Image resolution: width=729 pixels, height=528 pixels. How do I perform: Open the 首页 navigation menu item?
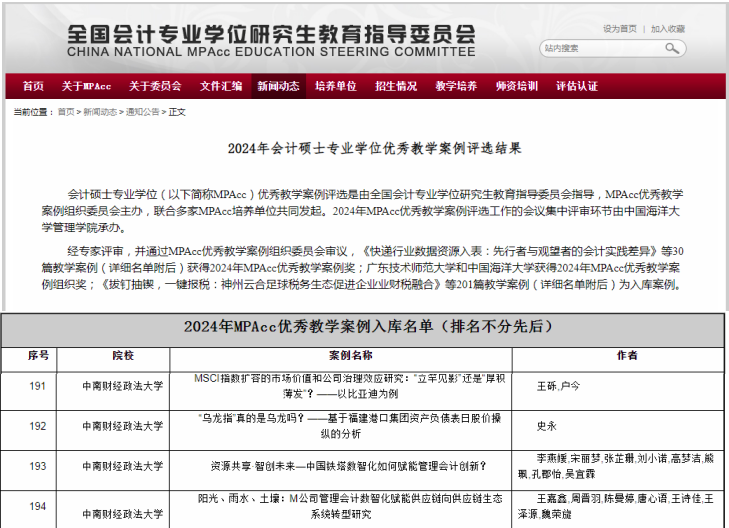[x=33, y=86]
